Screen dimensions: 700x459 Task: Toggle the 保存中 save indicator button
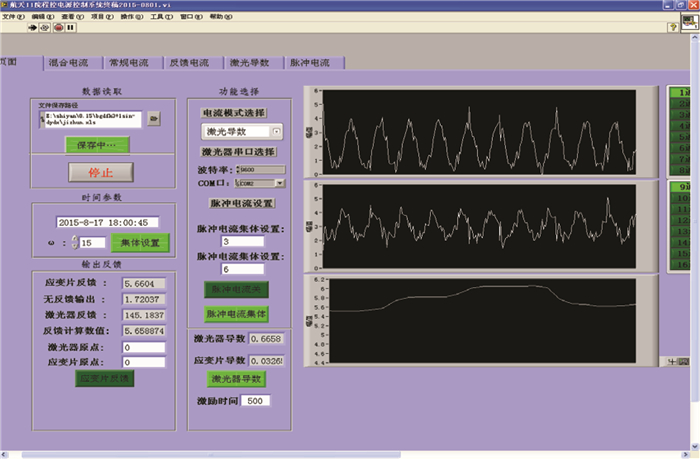click(96, 145)
